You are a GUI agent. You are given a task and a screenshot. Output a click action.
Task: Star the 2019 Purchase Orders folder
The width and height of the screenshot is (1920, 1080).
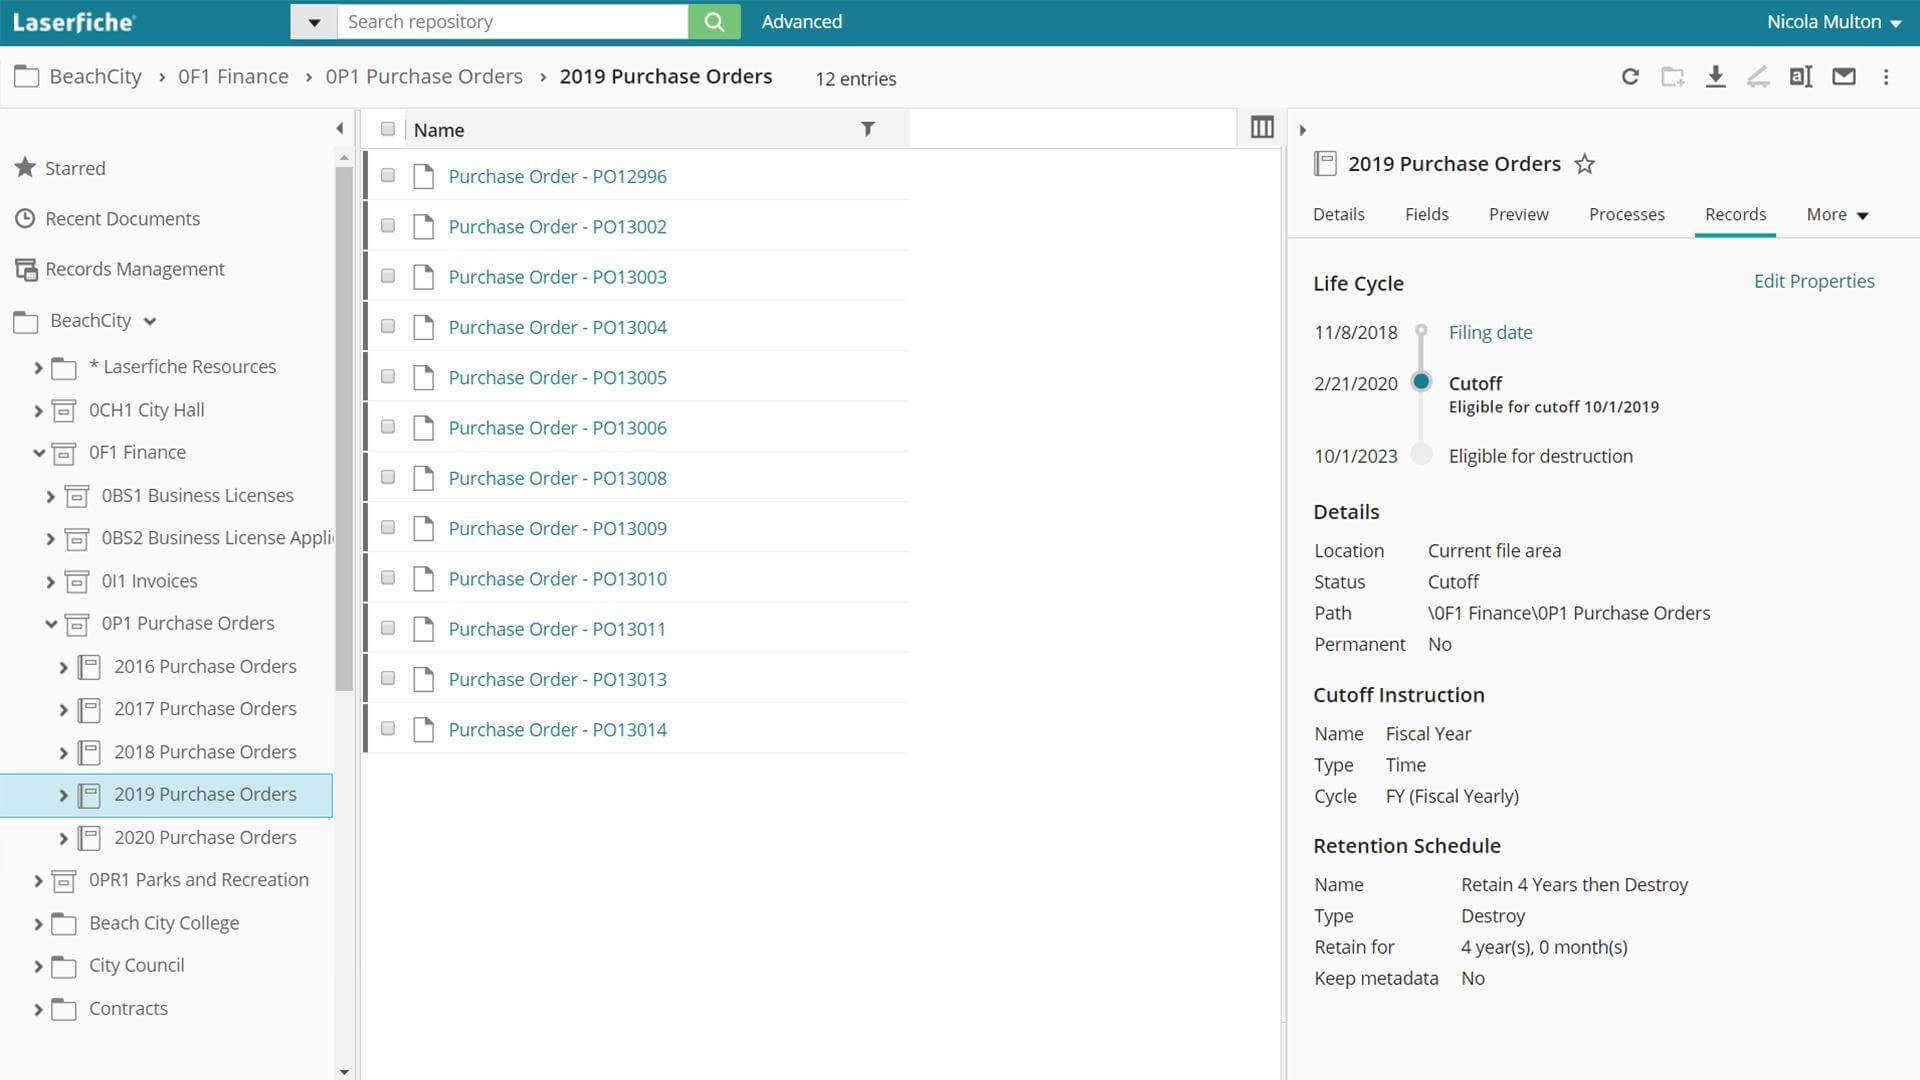pyautogui.click(x=1585, y=164)
